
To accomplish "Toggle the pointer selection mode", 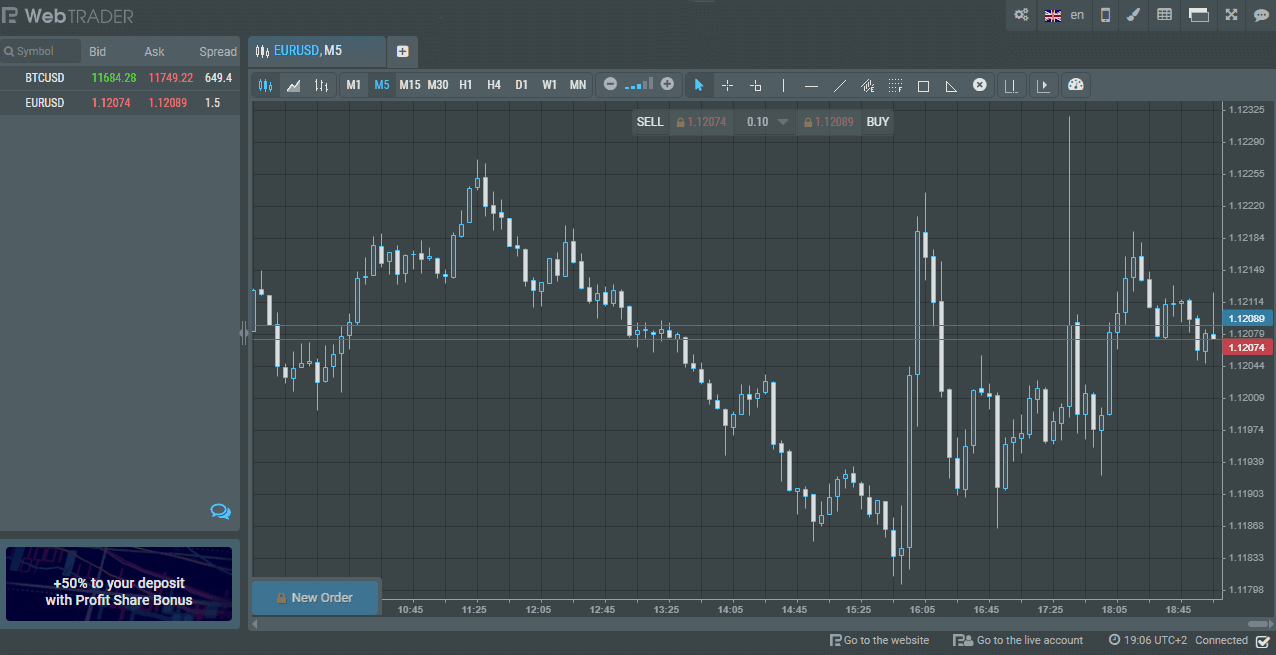I will 698,85.
